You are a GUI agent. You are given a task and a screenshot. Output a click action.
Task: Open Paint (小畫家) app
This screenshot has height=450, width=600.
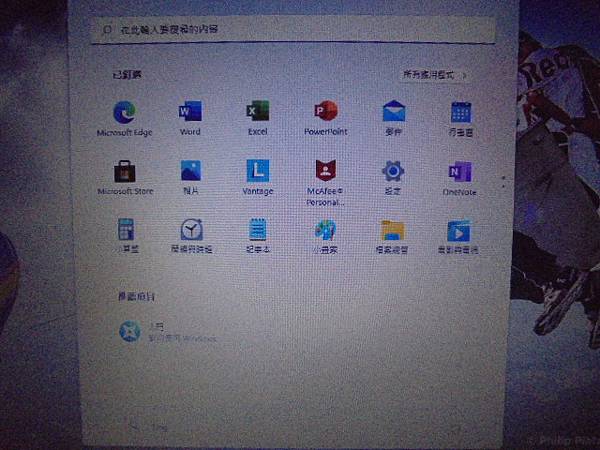click(325, 236)
